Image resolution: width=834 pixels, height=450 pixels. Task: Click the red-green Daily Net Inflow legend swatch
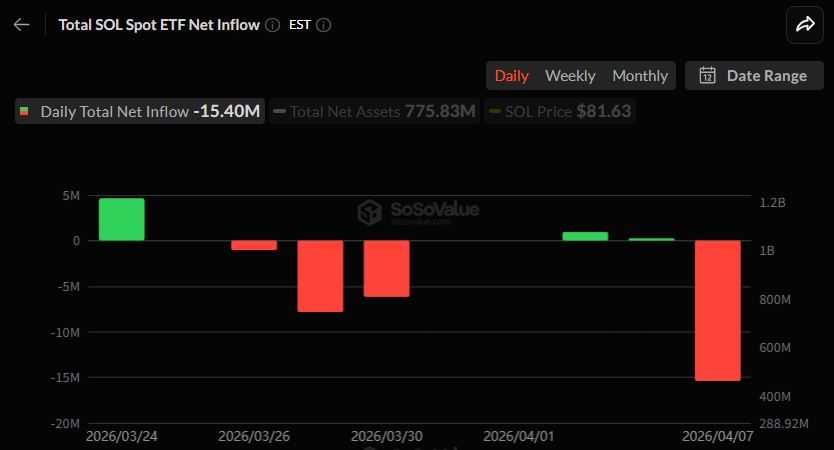[25, 111]
